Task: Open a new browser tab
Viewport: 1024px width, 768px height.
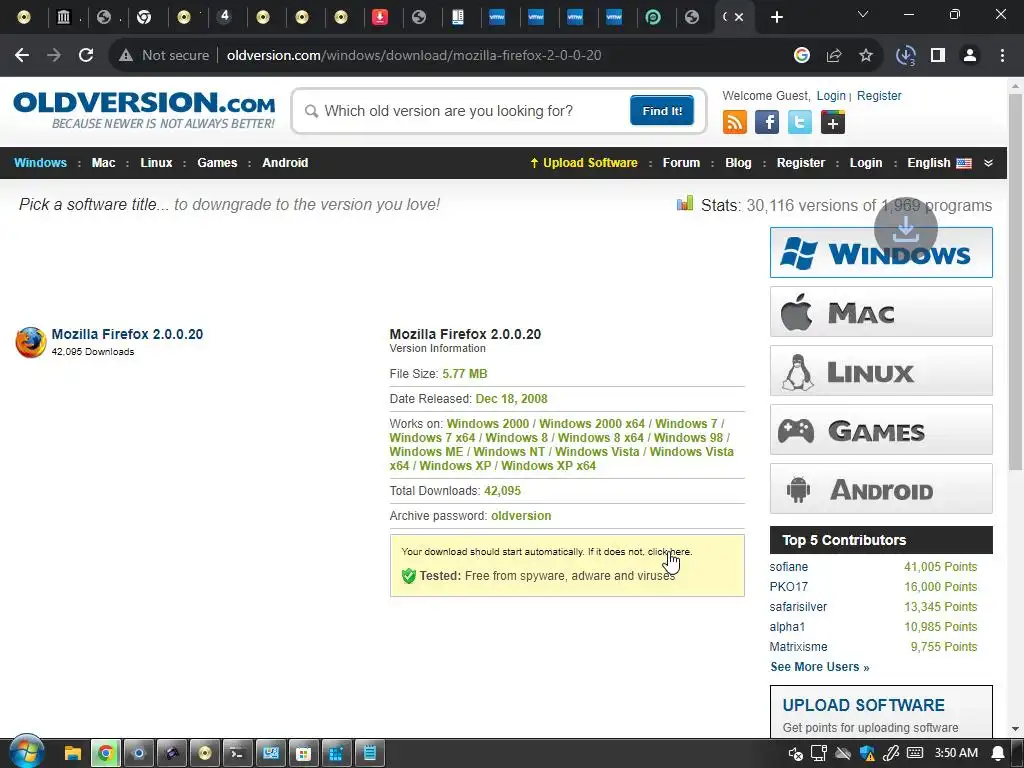Action: coord(776,17)
